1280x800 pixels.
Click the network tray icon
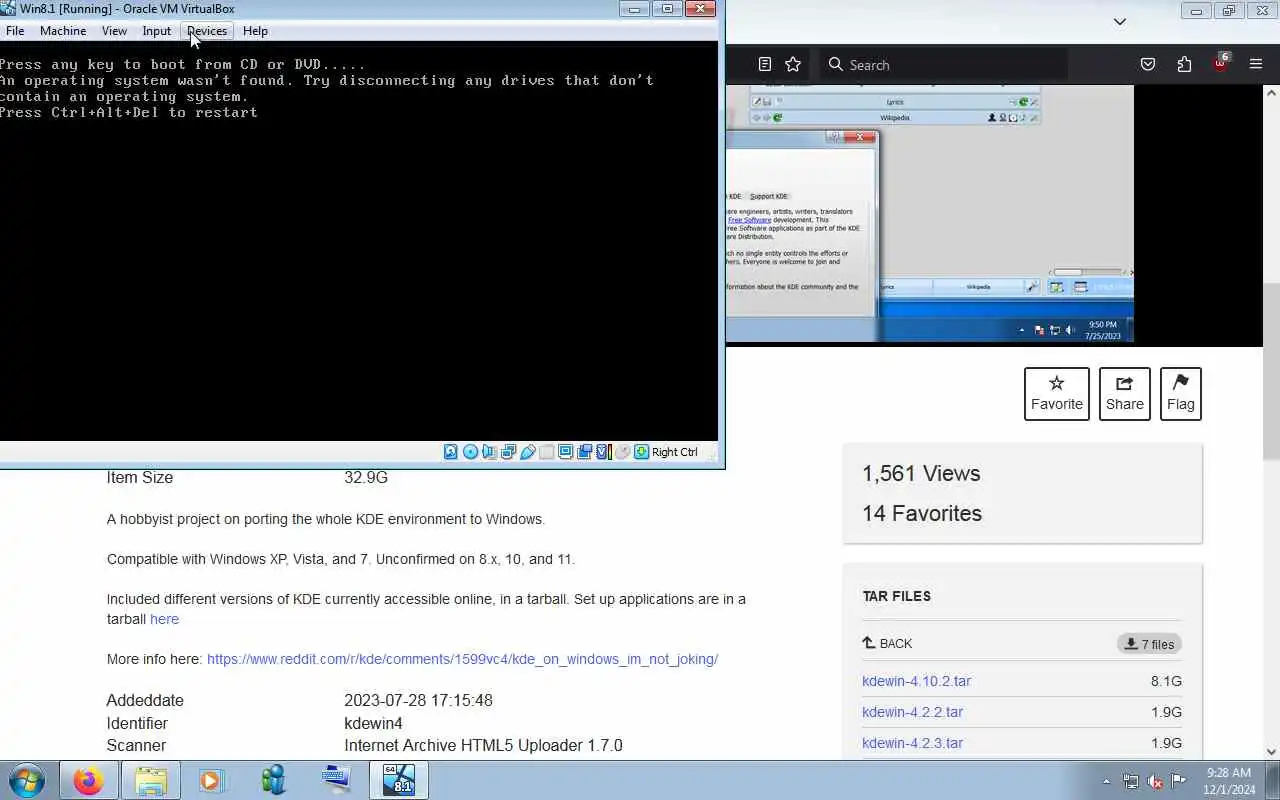(x=1130, y=781)
